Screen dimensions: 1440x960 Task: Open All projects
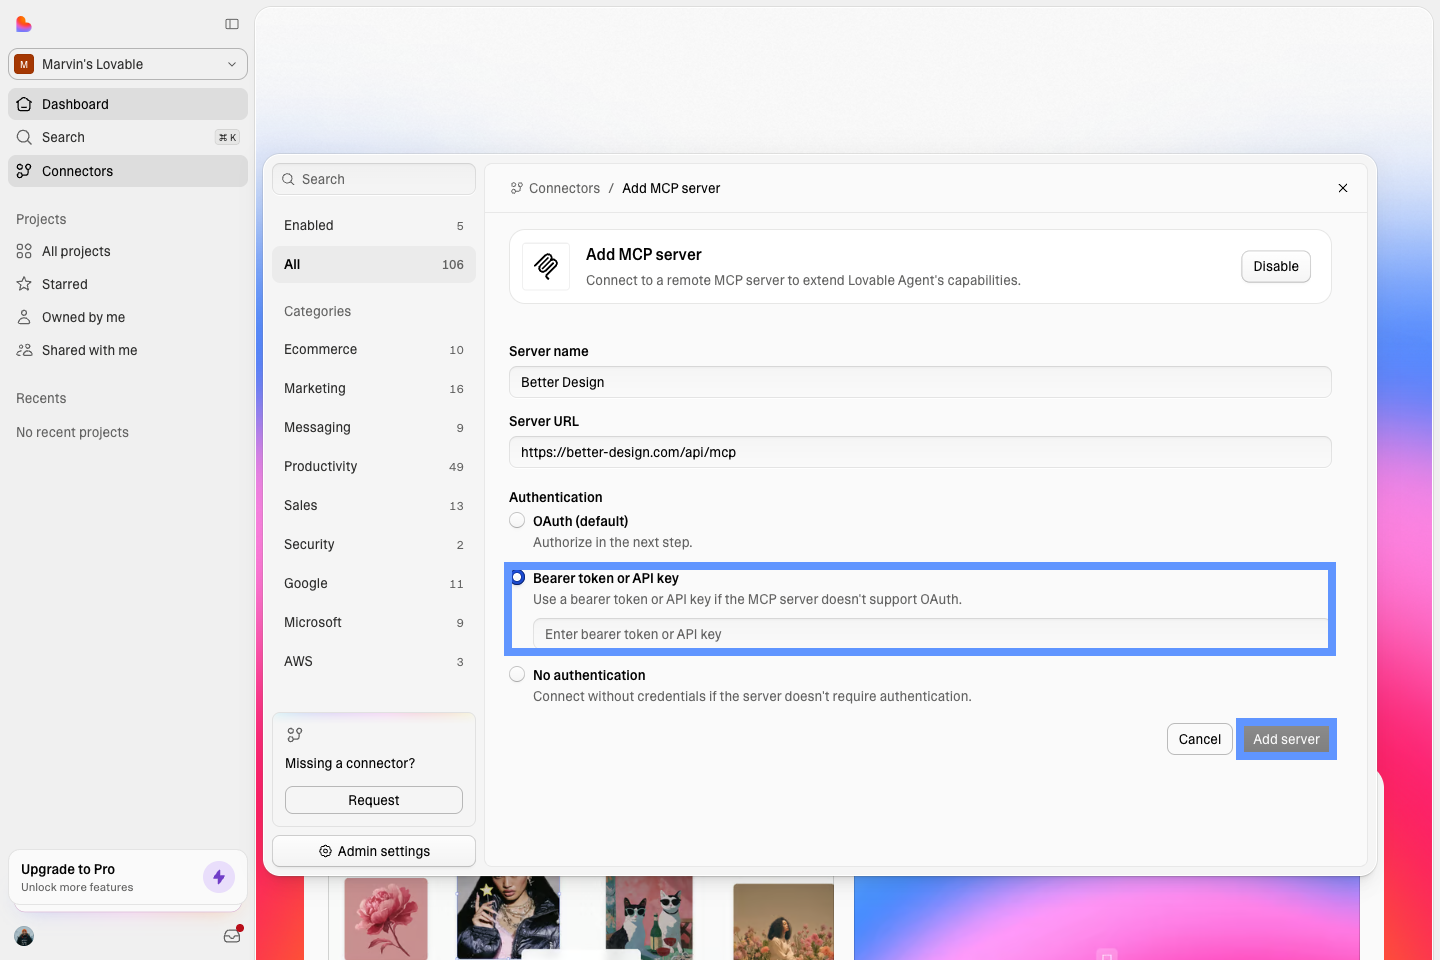128,251
